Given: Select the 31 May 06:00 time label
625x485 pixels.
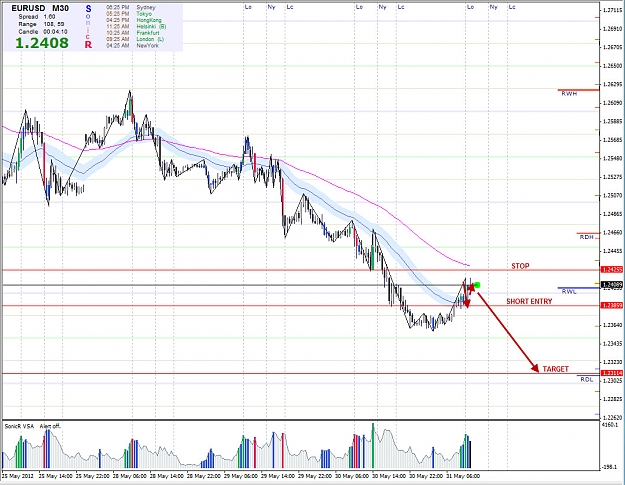Looking at the screenshot, I should tap(463, 476).
